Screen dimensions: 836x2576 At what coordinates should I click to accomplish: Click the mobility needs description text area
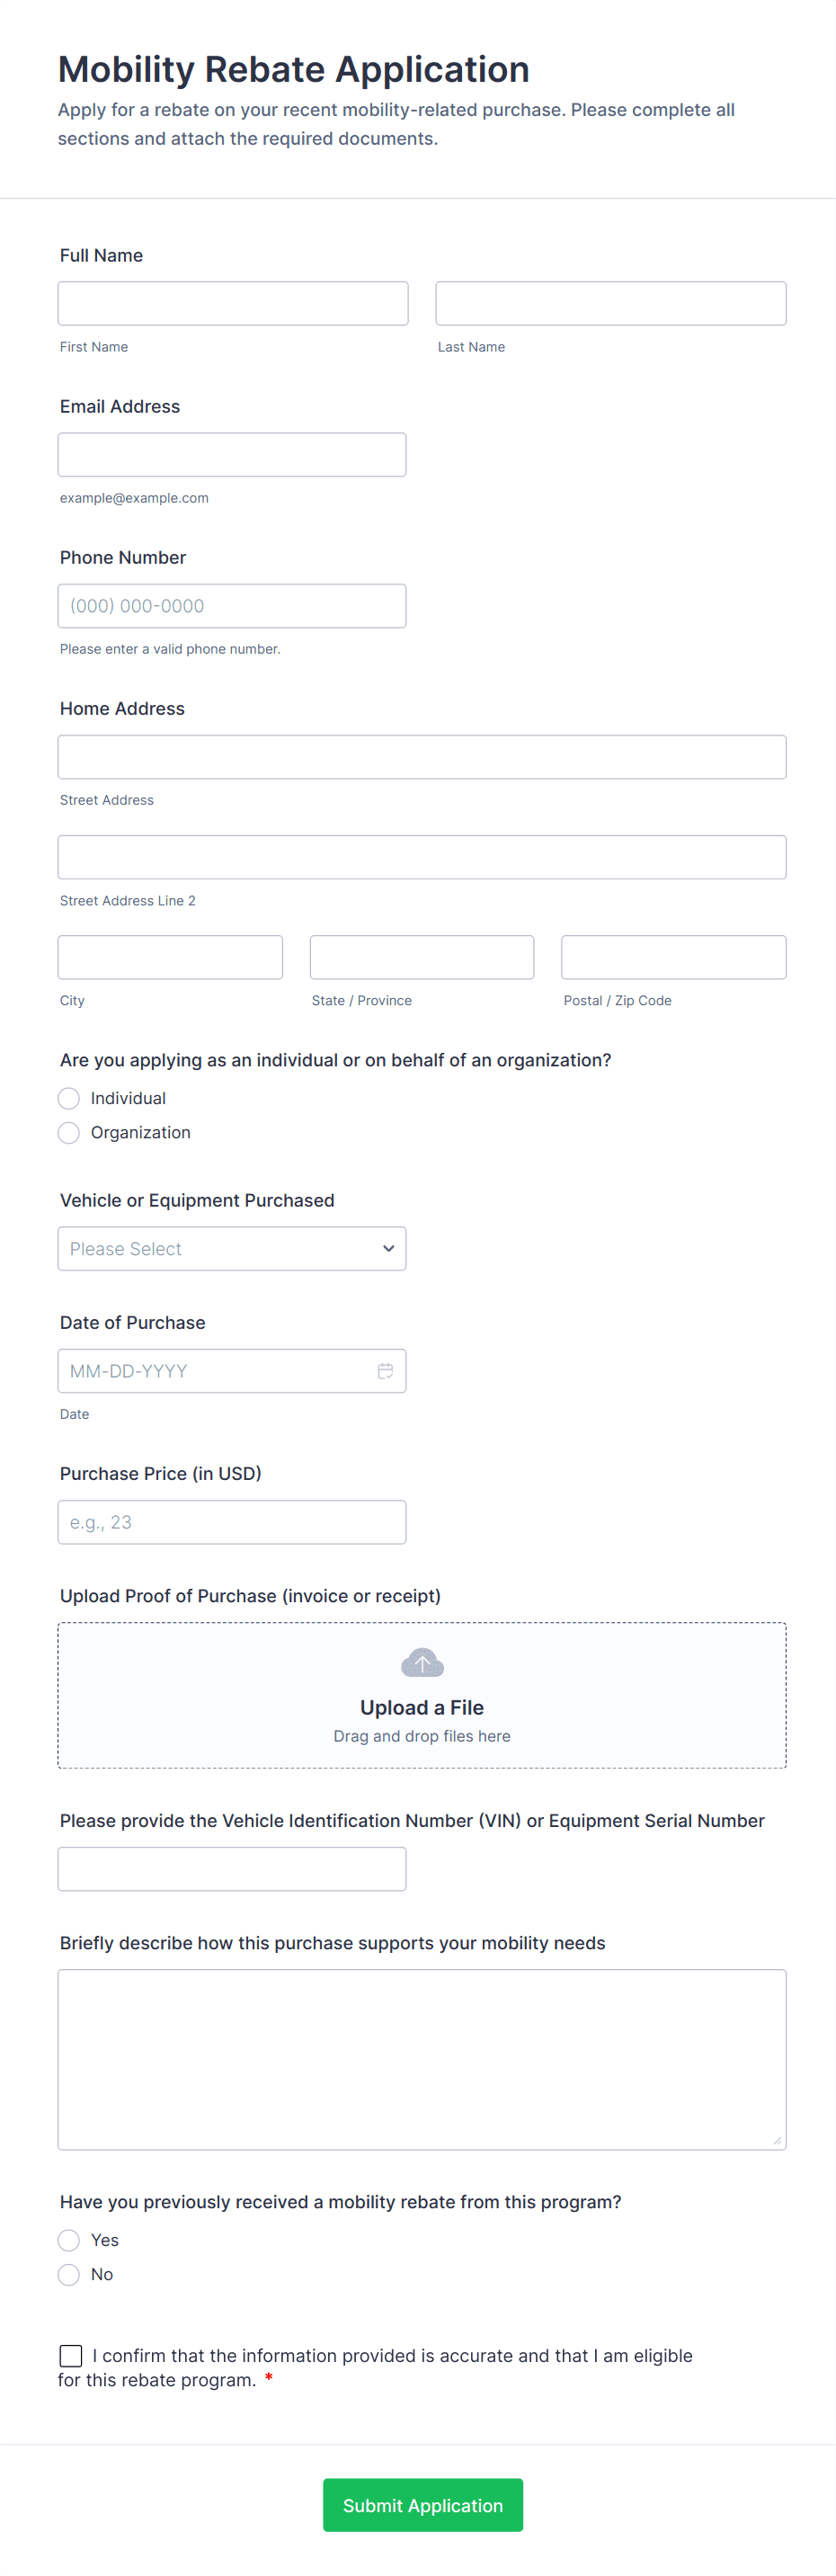click(x=422, y=2059)
